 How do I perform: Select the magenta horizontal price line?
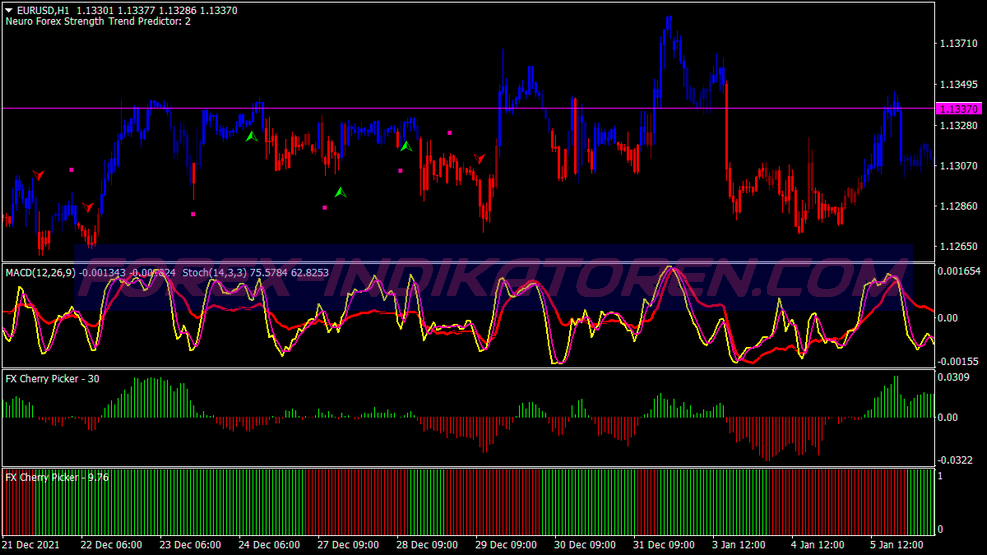pos(468,108)
